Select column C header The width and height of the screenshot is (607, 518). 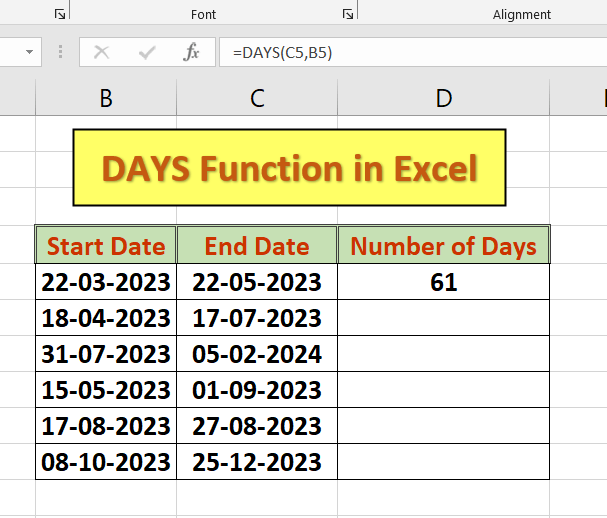pyautogui.click(x=257, y=98)
